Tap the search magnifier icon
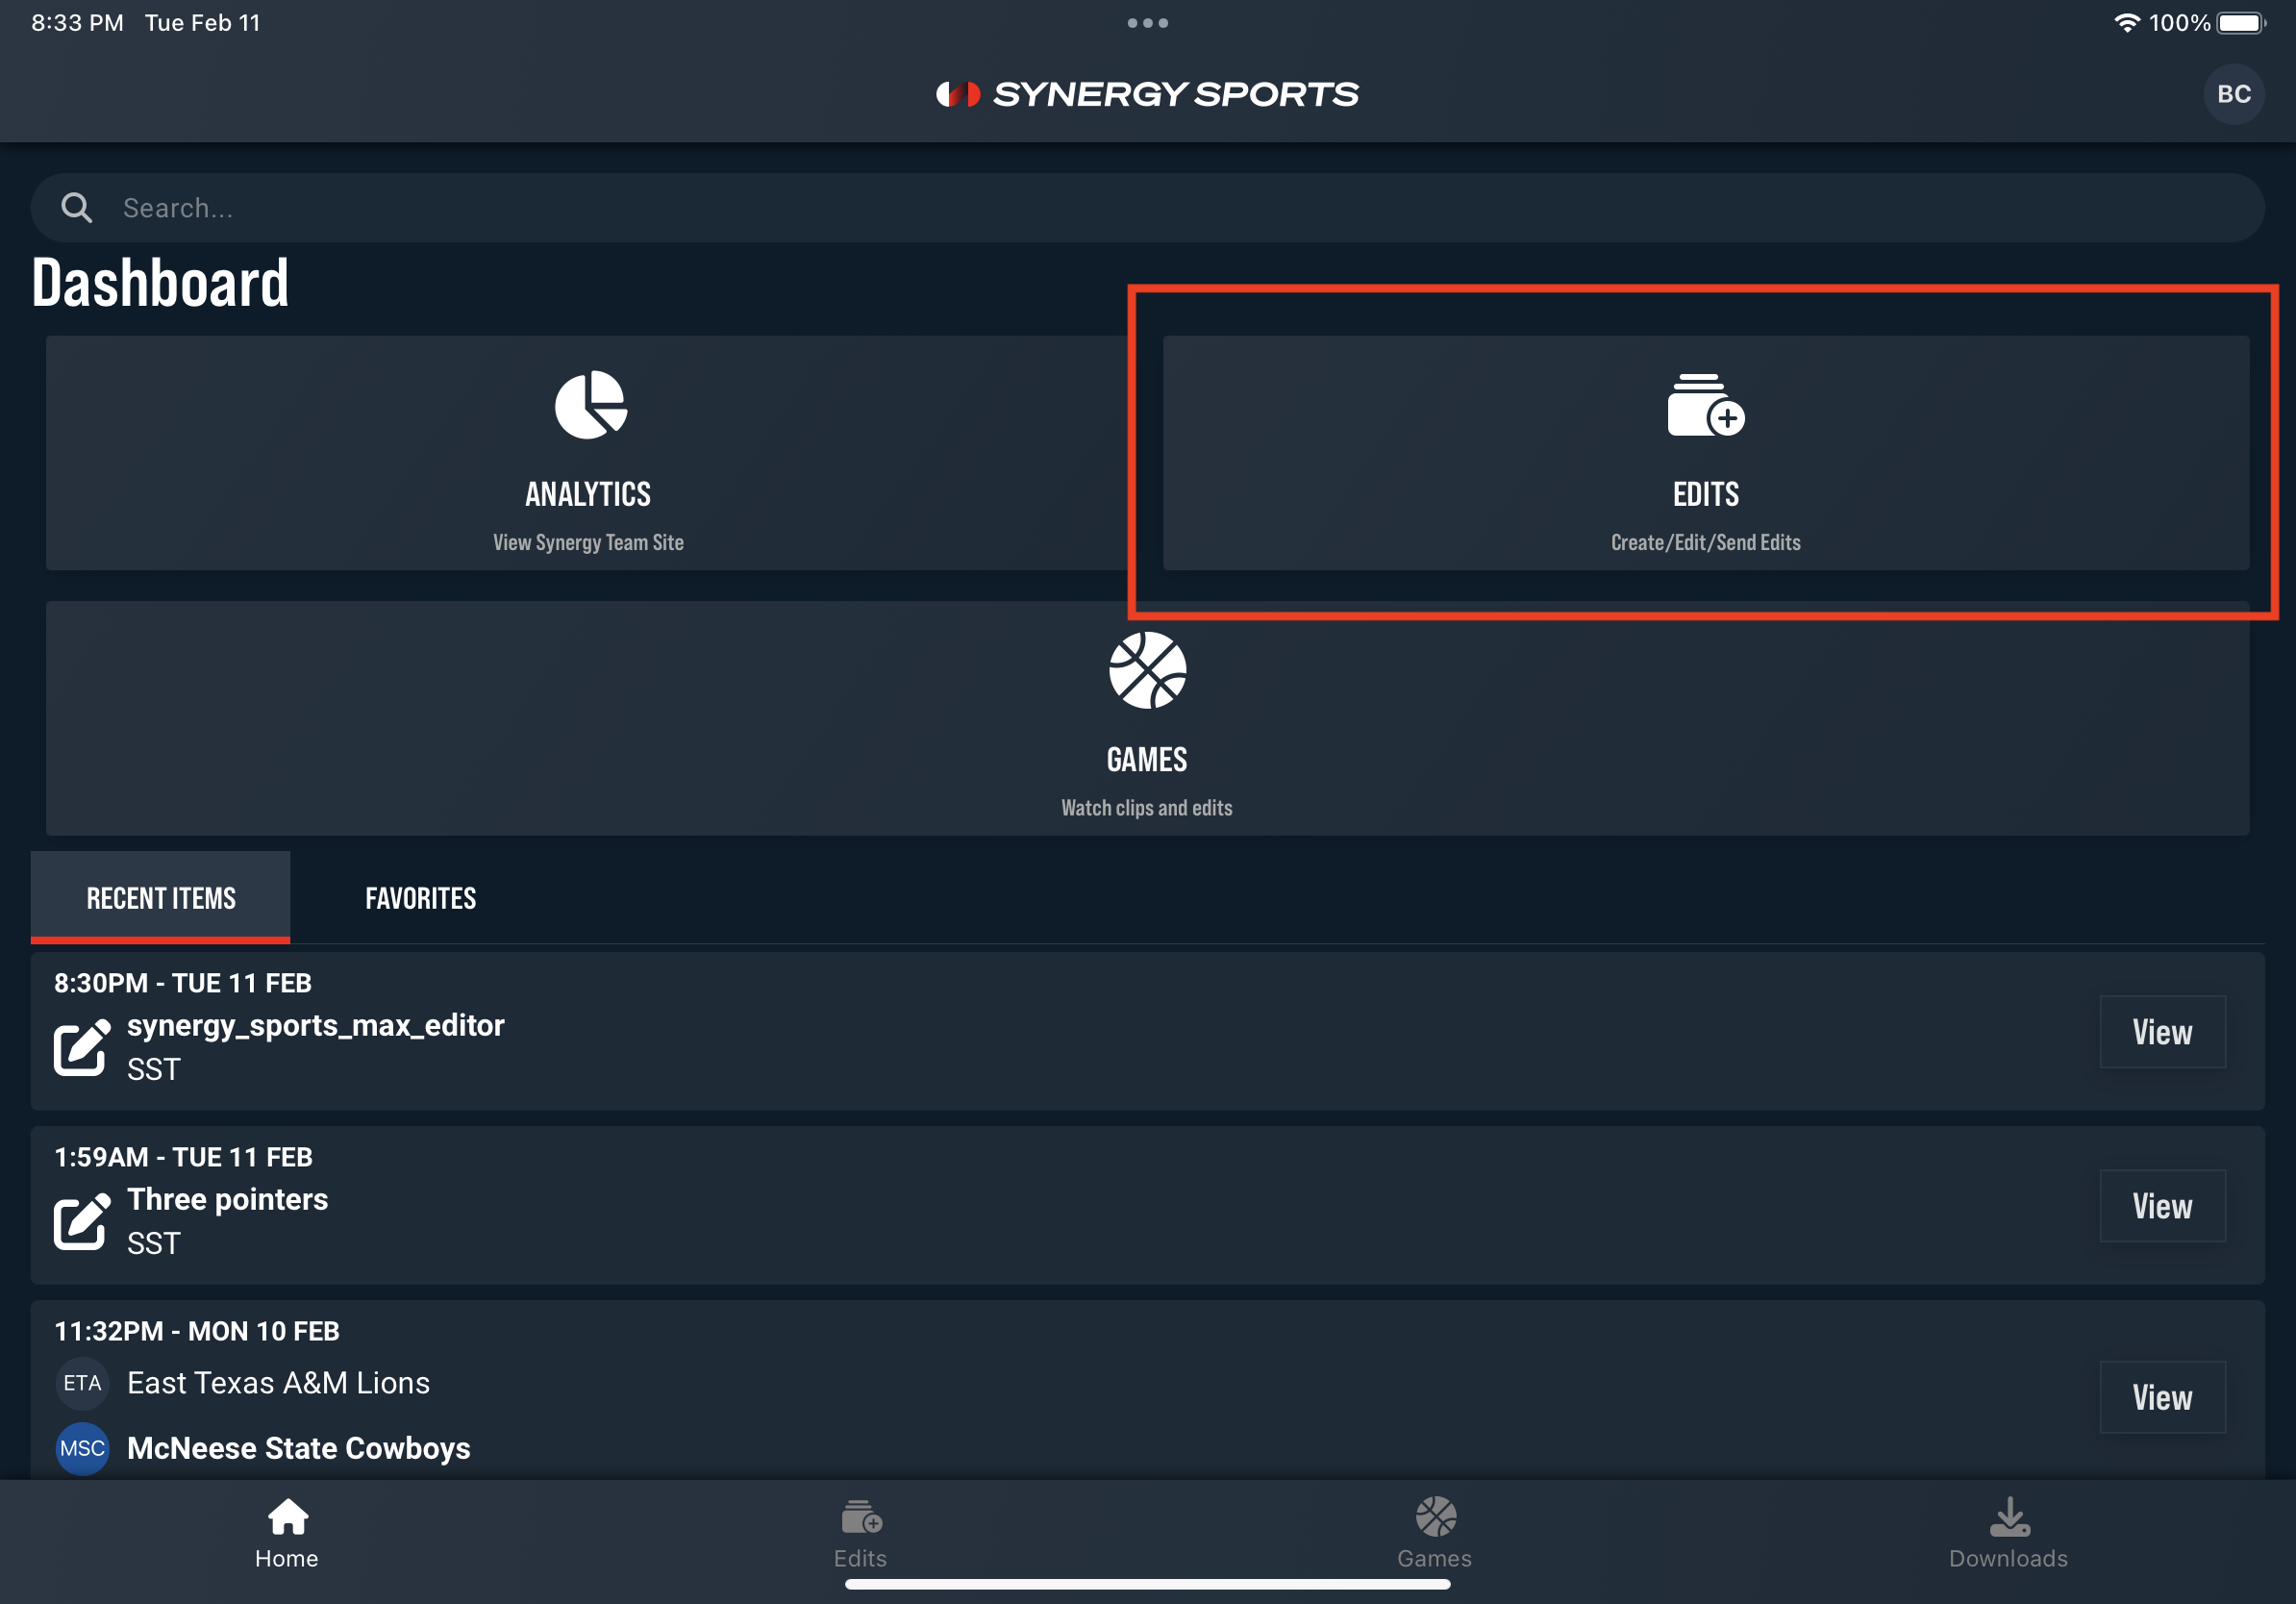This screenshot has width=2296, height=1604. (x=77, y=208)
